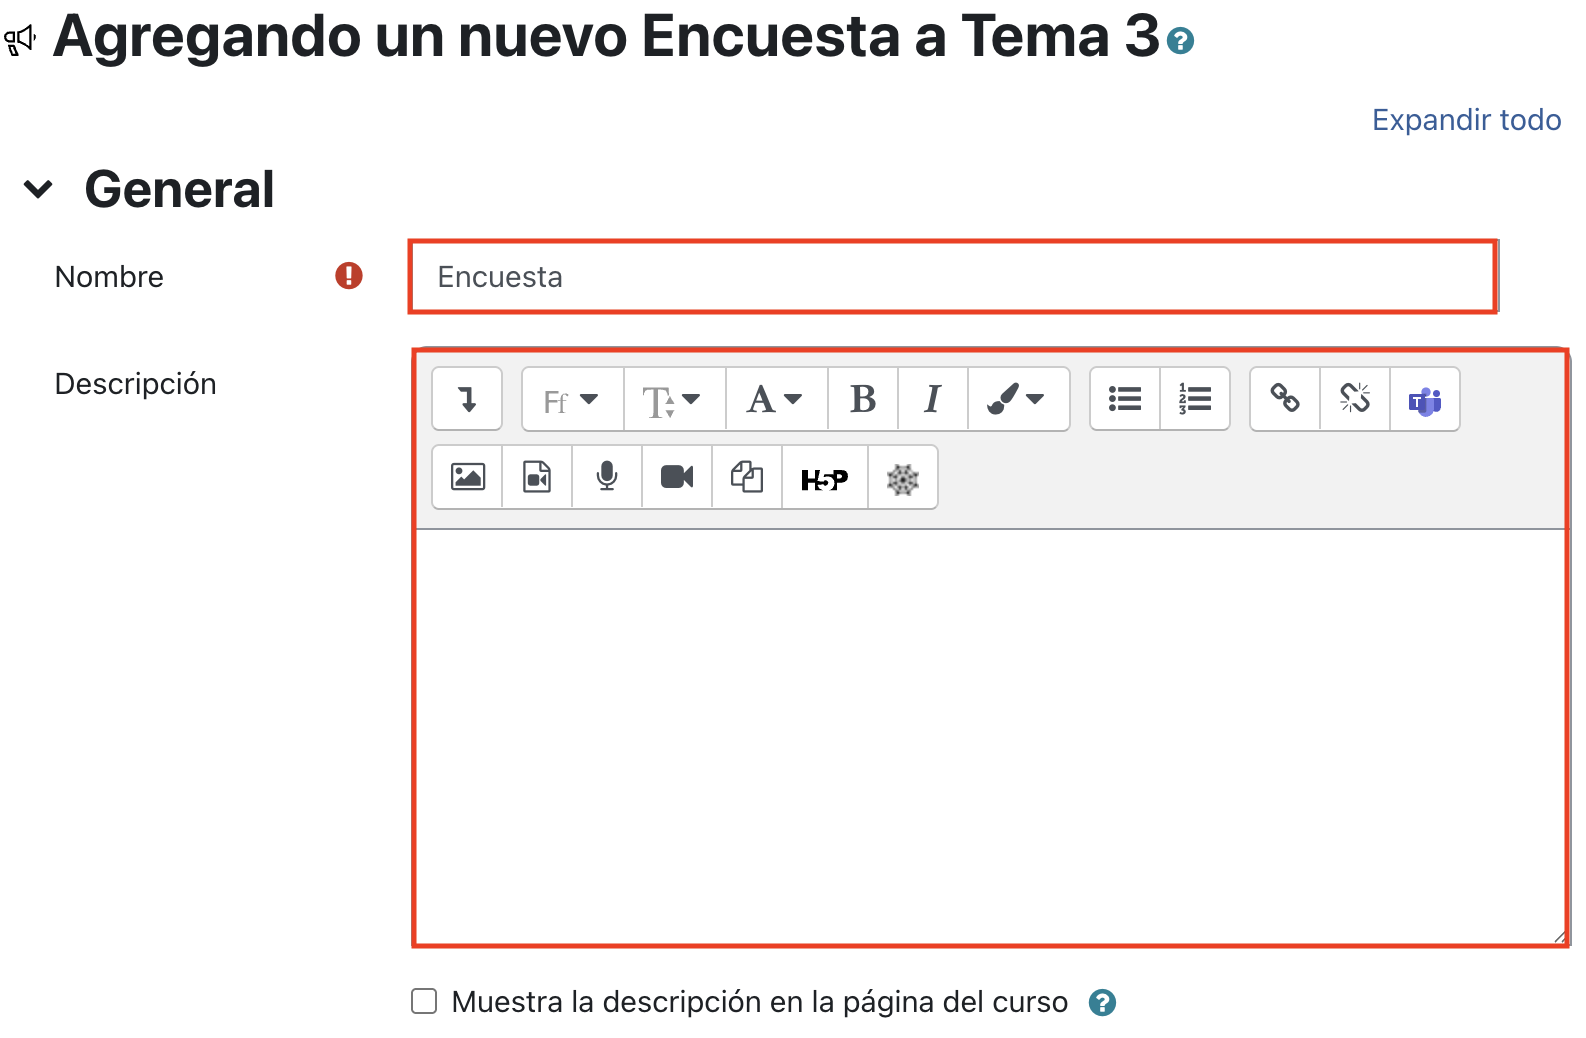Insert H5P content
Viewport: 1586px width, 1038px height.
click(825, 477)
